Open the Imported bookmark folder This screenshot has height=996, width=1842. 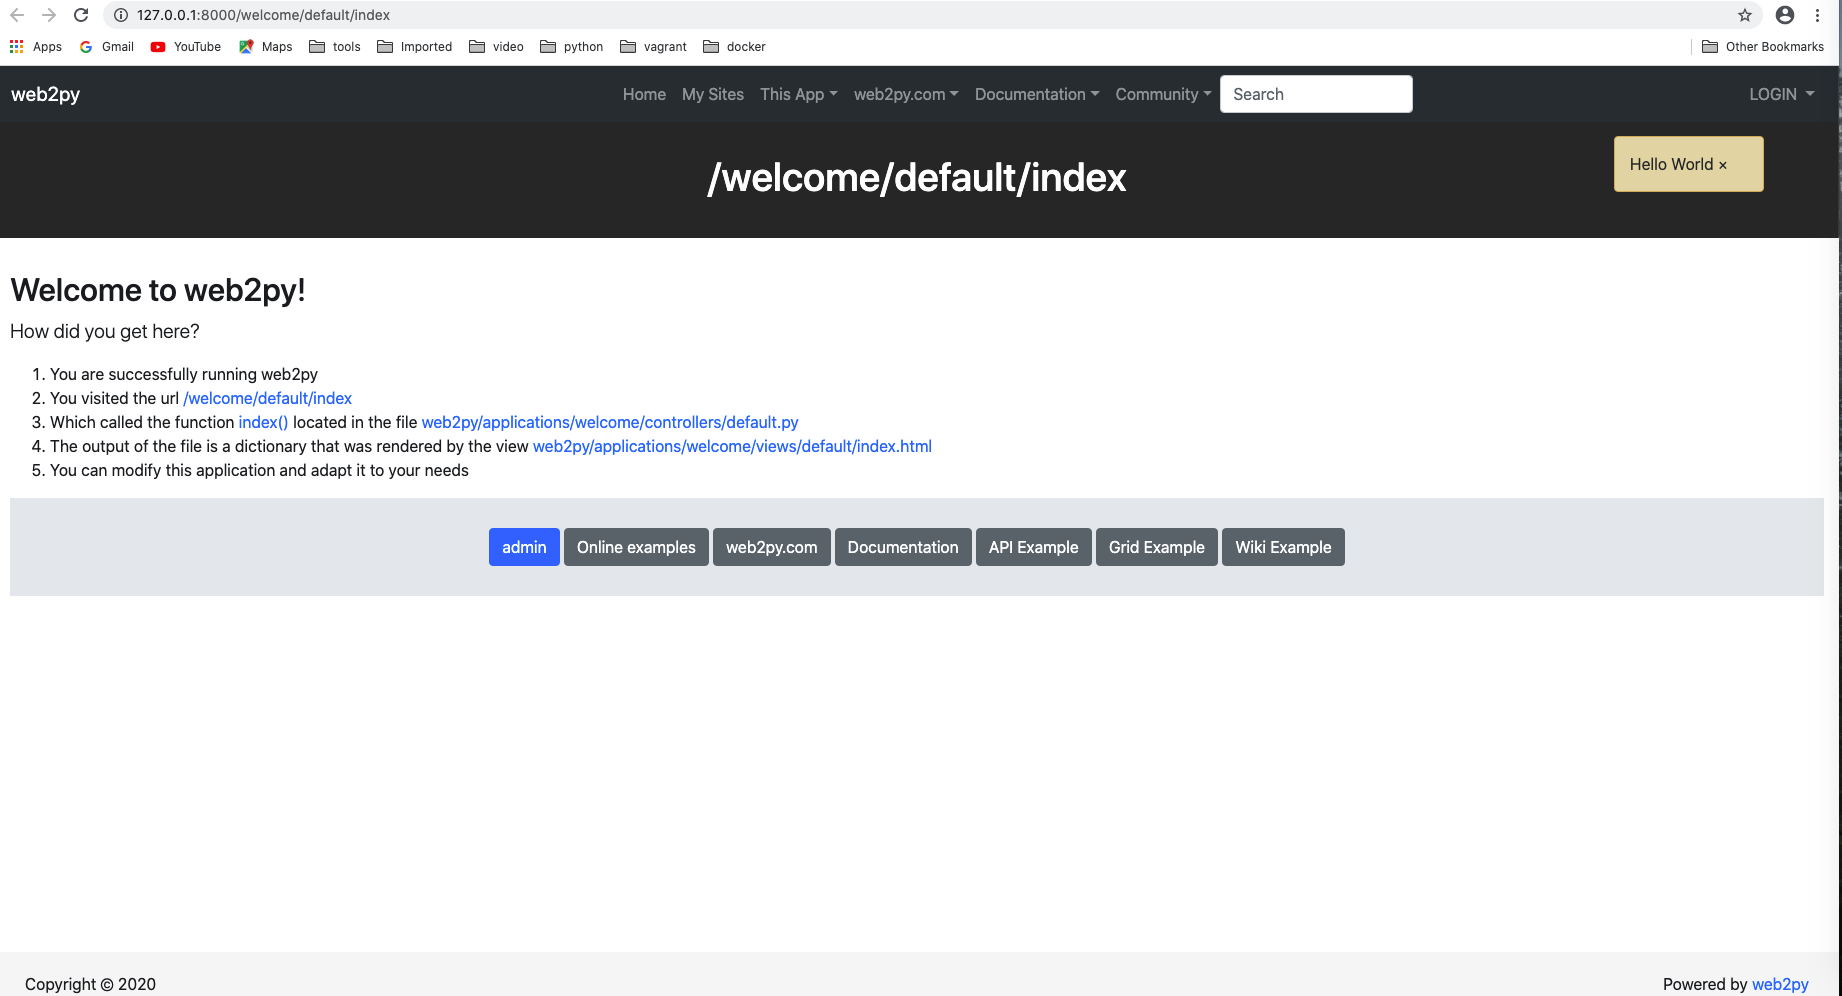(x=415, y=47)
